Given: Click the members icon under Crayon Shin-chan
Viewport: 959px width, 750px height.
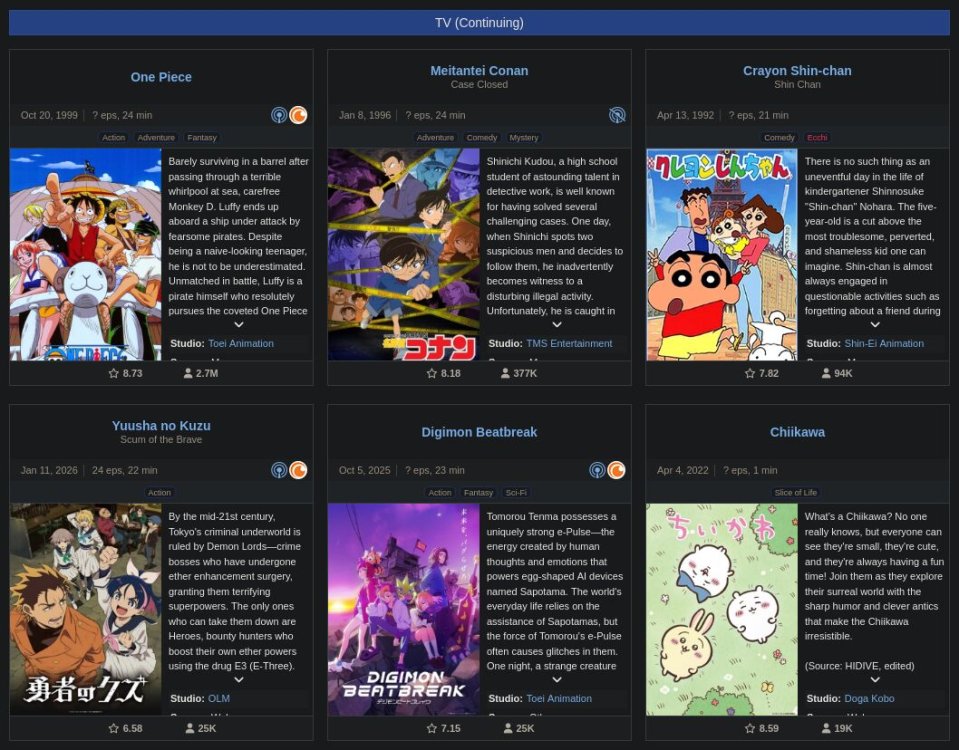Looking at the screenshot, I should 826,373.
